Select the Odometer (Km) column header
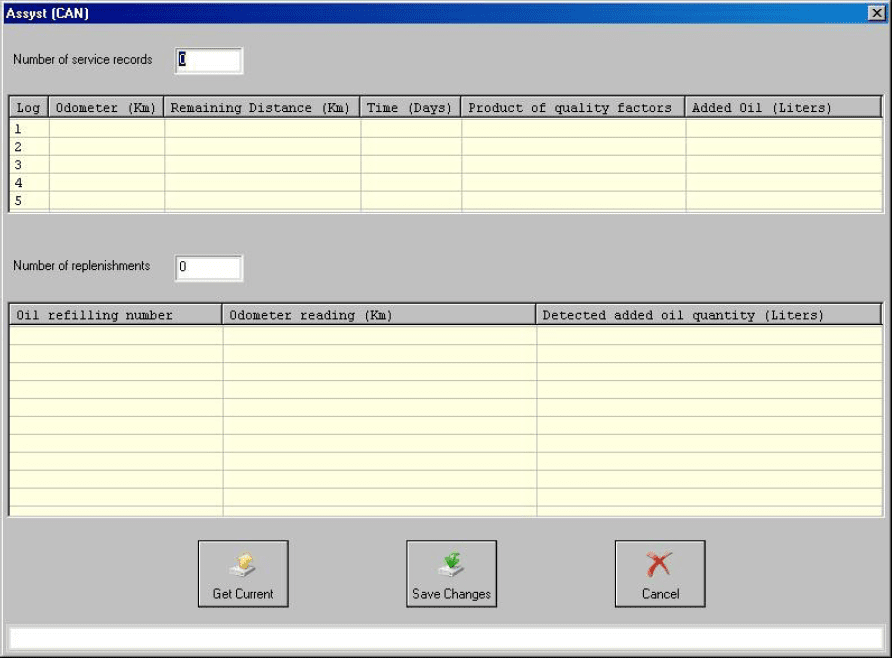Screen dimensions: 892x658 106,108
